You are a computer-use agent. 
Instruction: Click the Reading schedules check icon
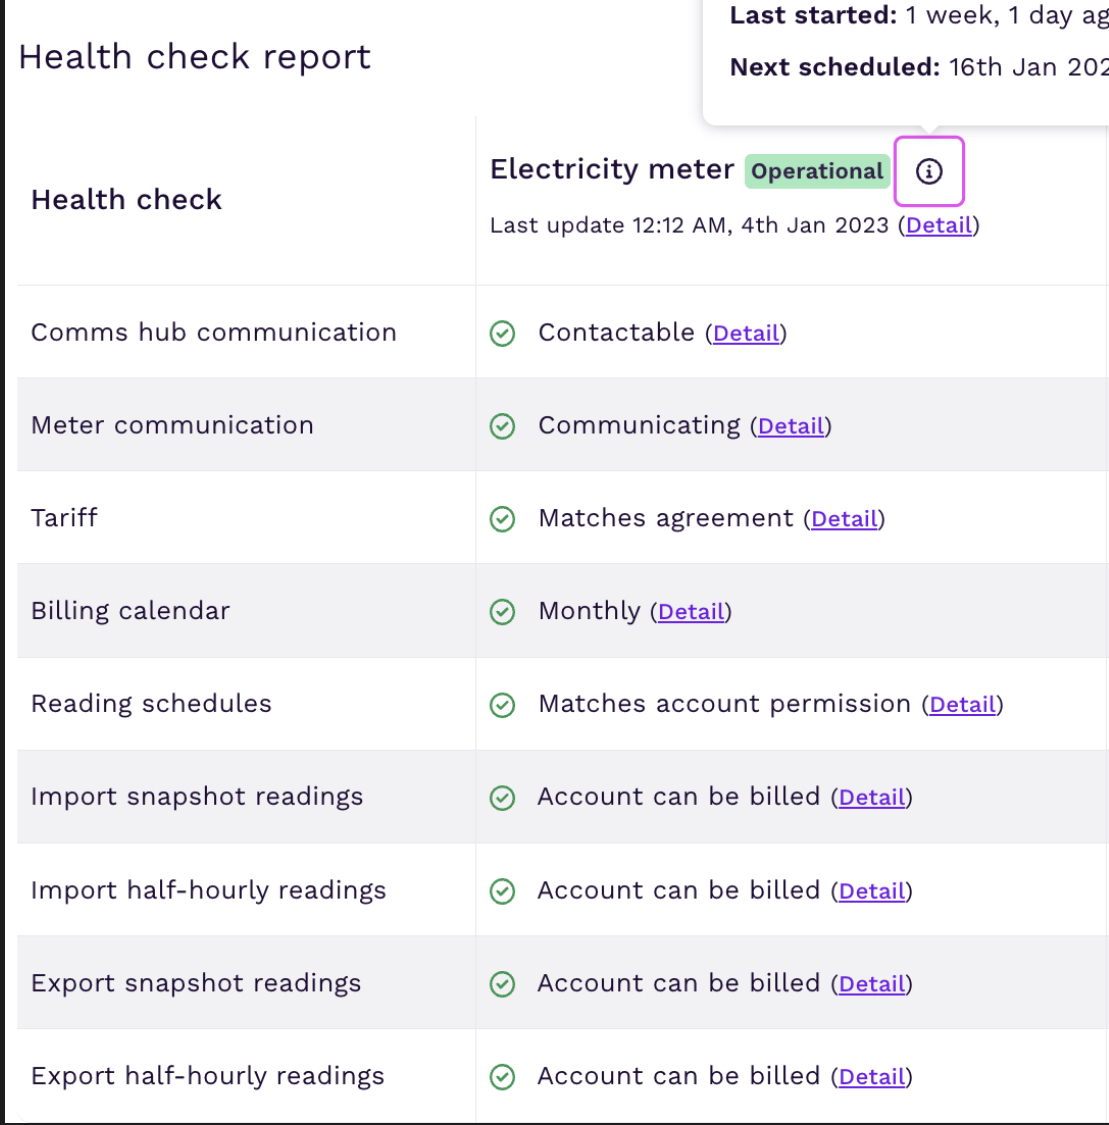coord(502,705)
